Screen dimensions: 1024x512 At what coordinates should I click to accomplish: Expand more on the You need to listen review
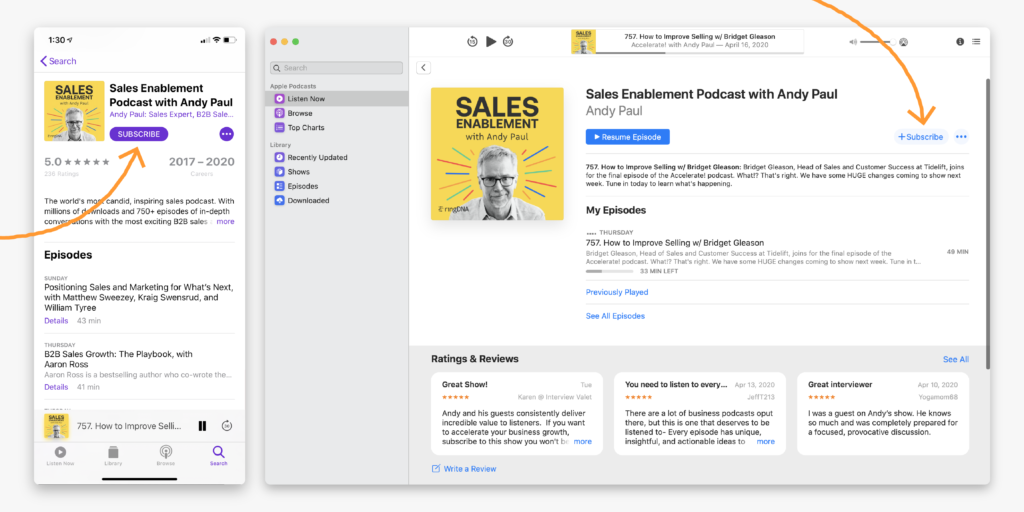pyautogui.click(x=765, y=441)
